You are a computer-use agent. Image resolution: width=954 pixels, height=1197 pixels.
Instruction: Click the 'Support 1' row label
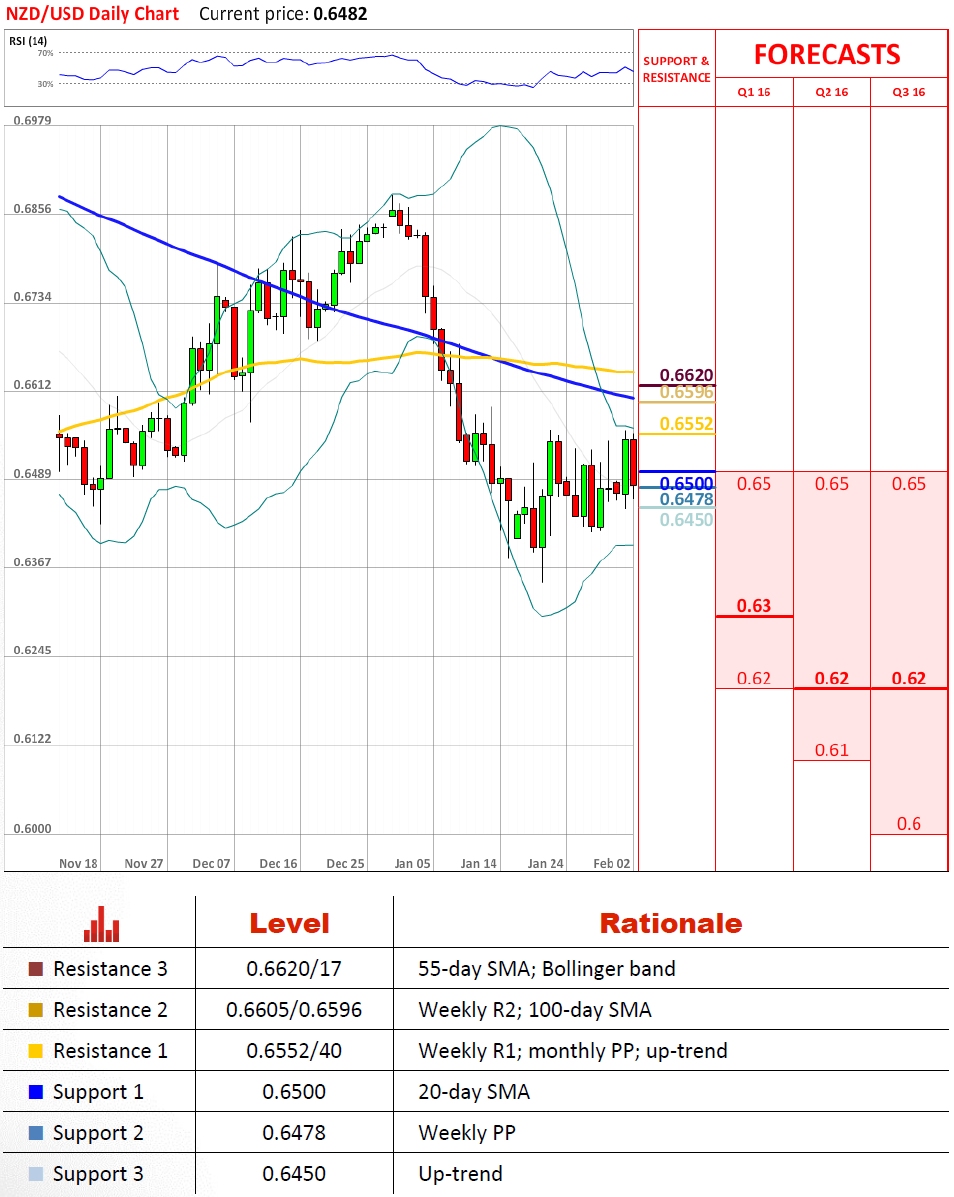98,1092
